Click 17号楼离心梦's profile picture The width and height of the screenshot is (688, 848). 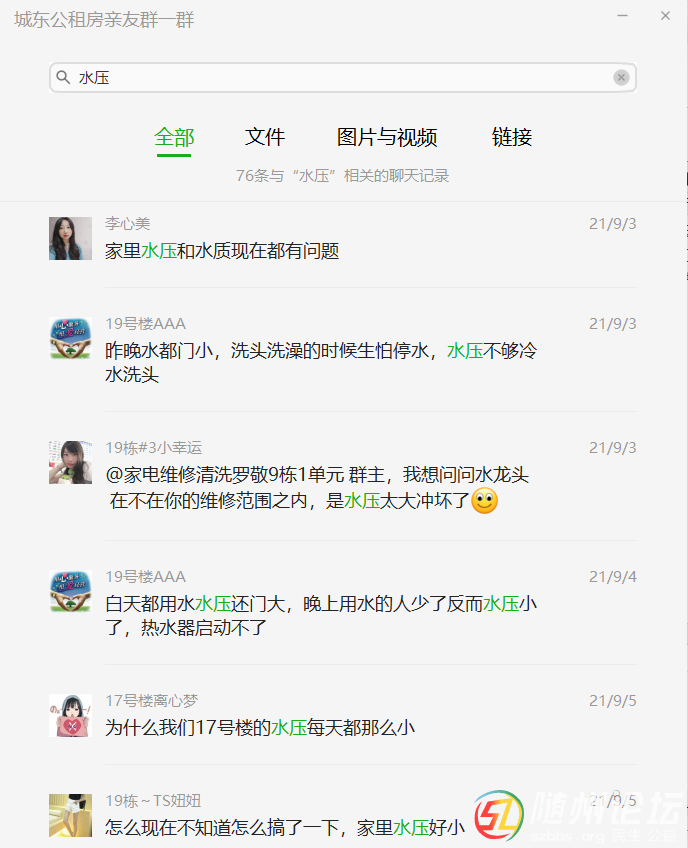pos(70,715)
